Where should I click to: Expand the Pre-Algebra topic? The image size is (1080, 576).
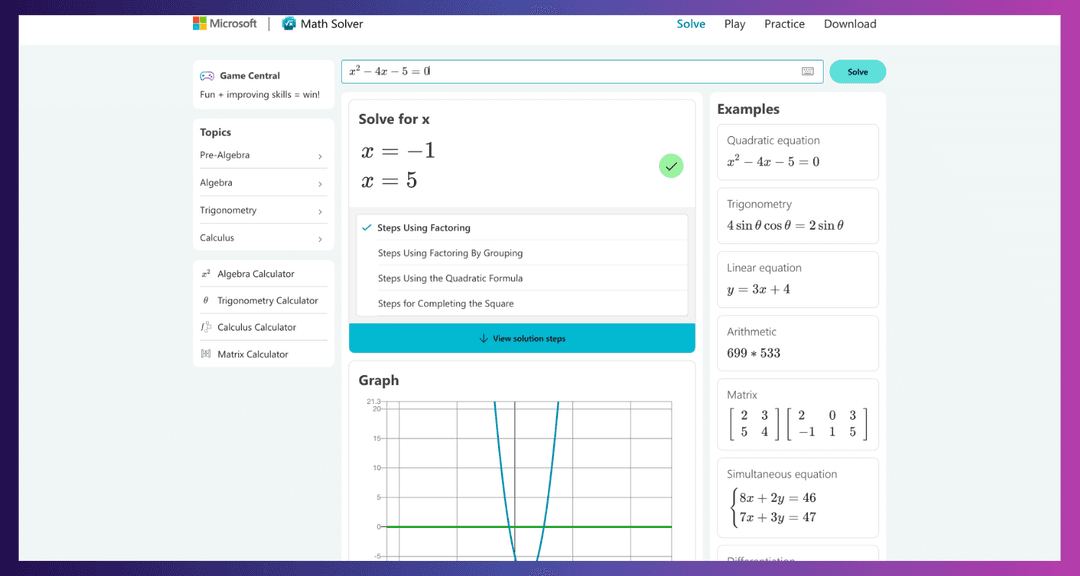[318, 156]
